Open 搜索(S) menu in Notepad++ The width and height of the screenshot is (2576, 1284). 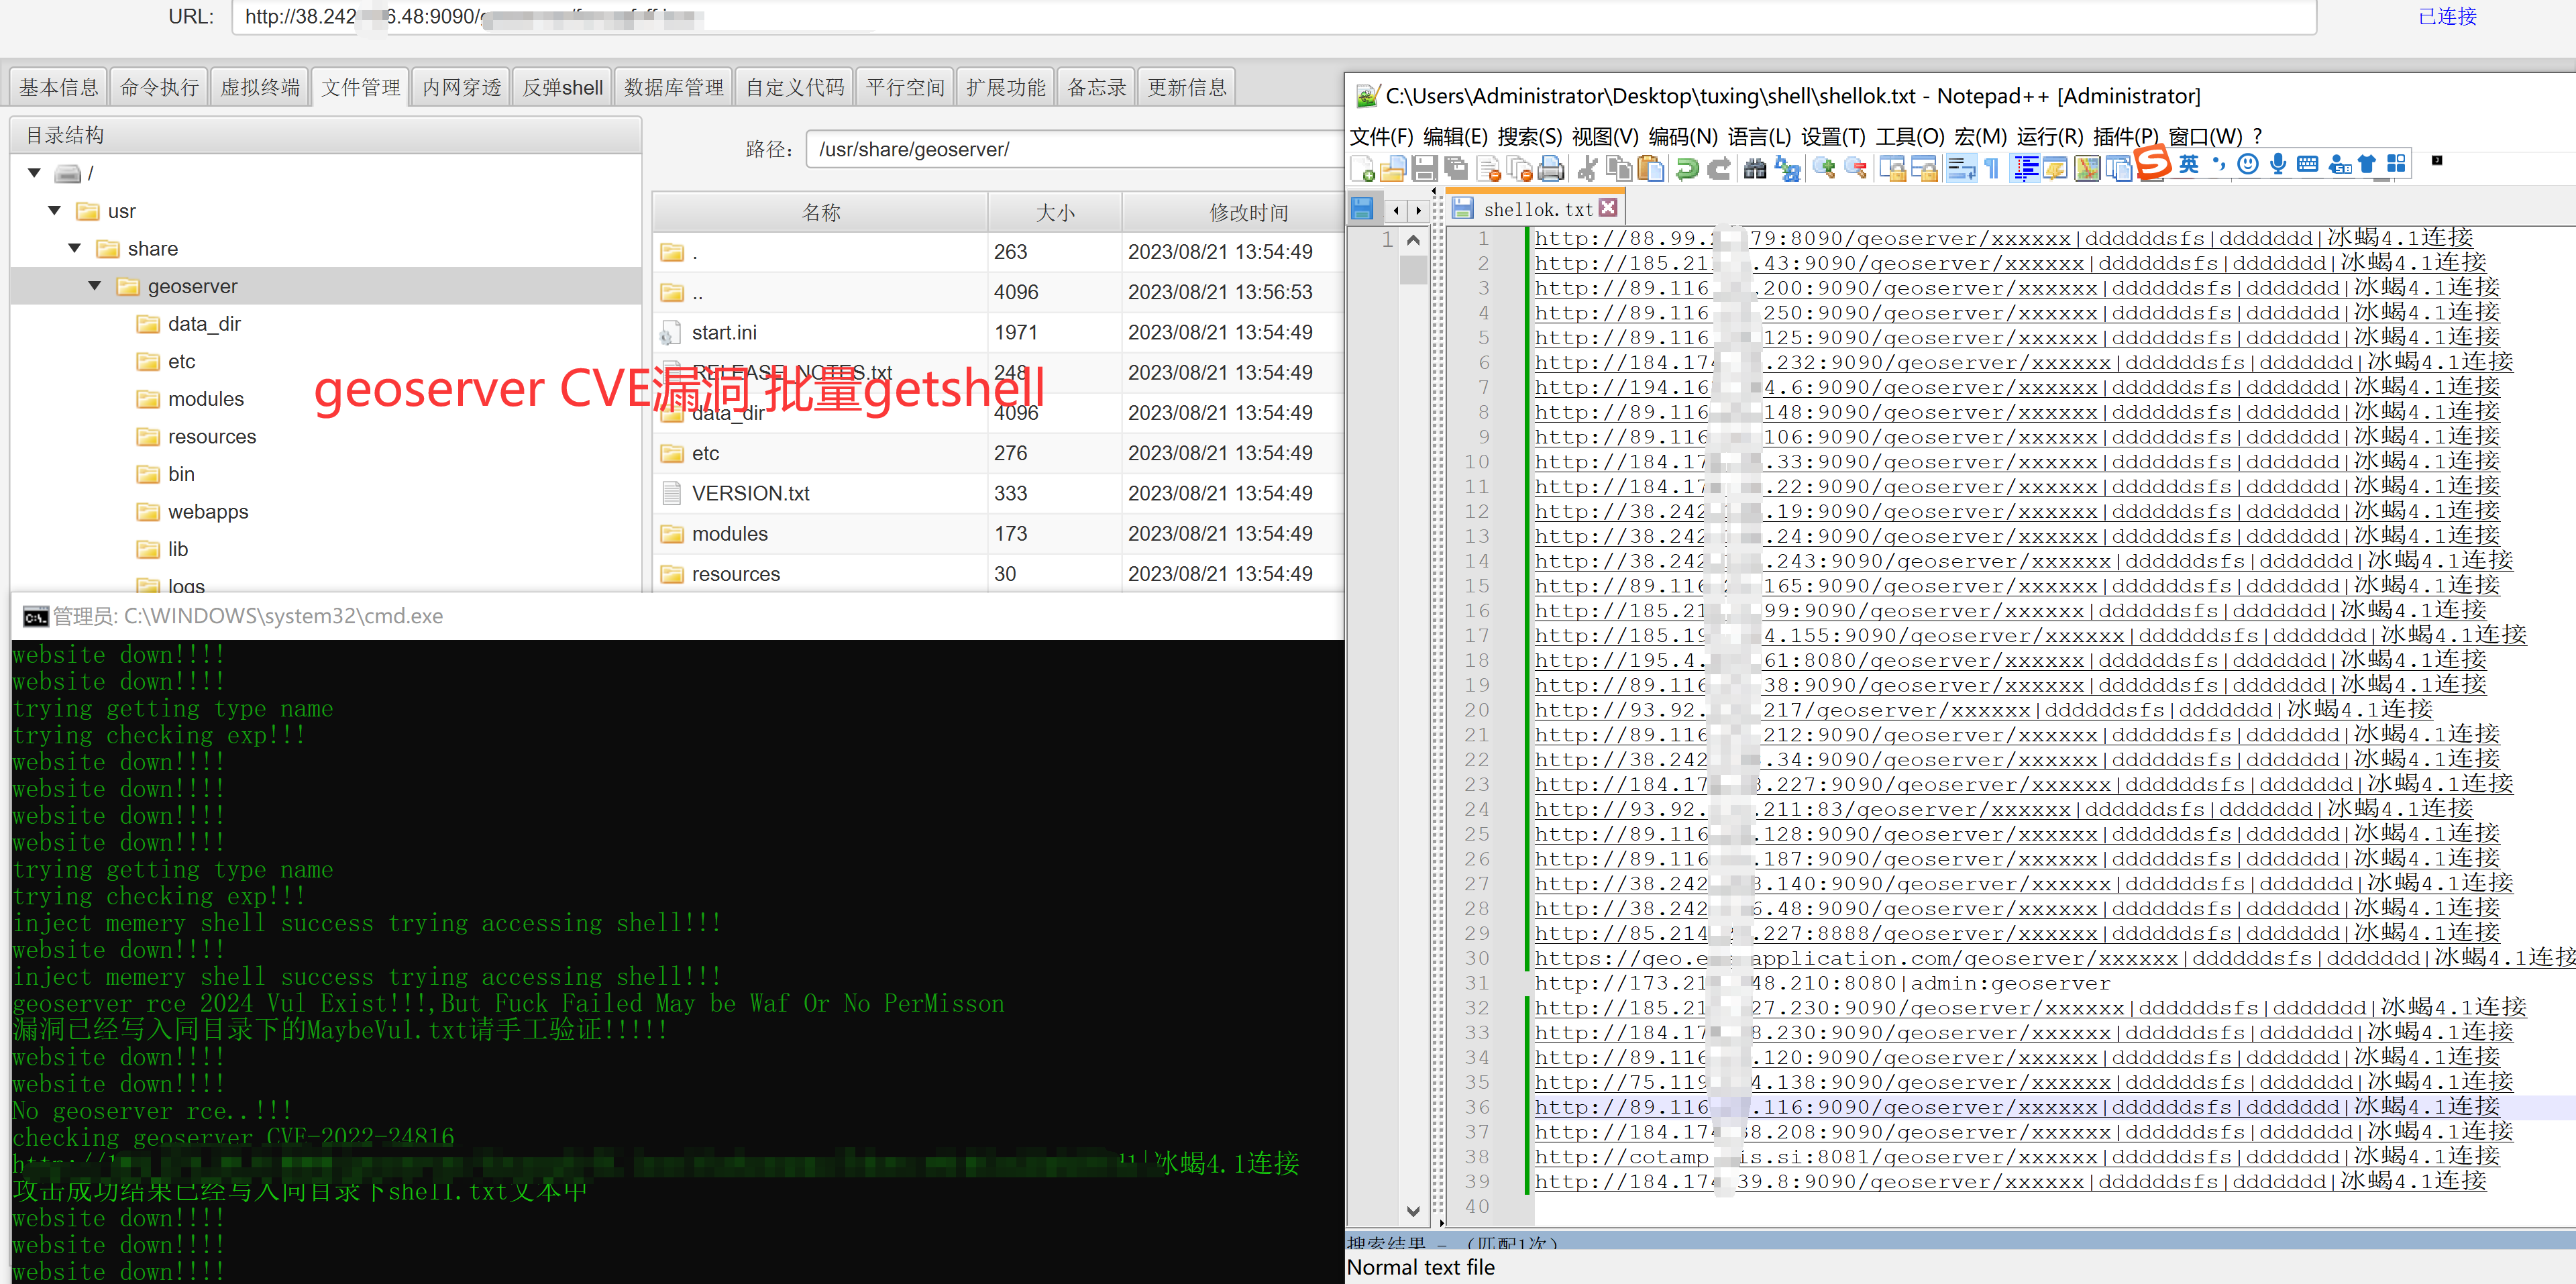pyautogui.click(x=1529, y=136)
